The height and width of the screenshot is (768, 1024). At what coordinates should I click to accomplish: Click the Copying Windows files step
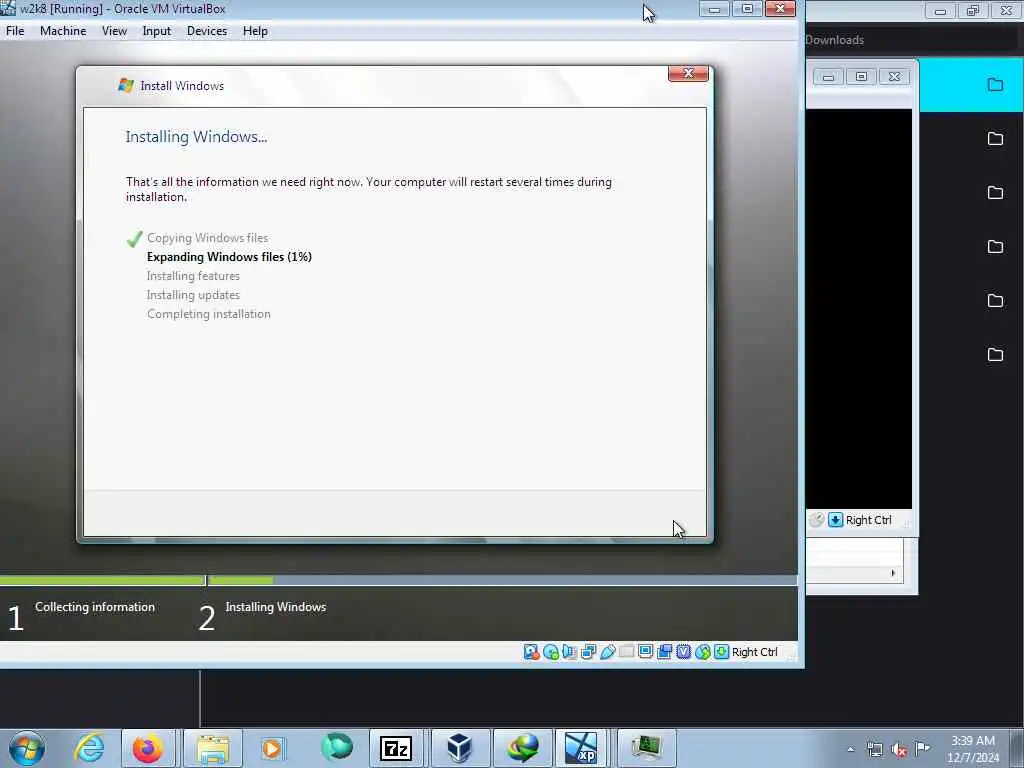[207, 238]
